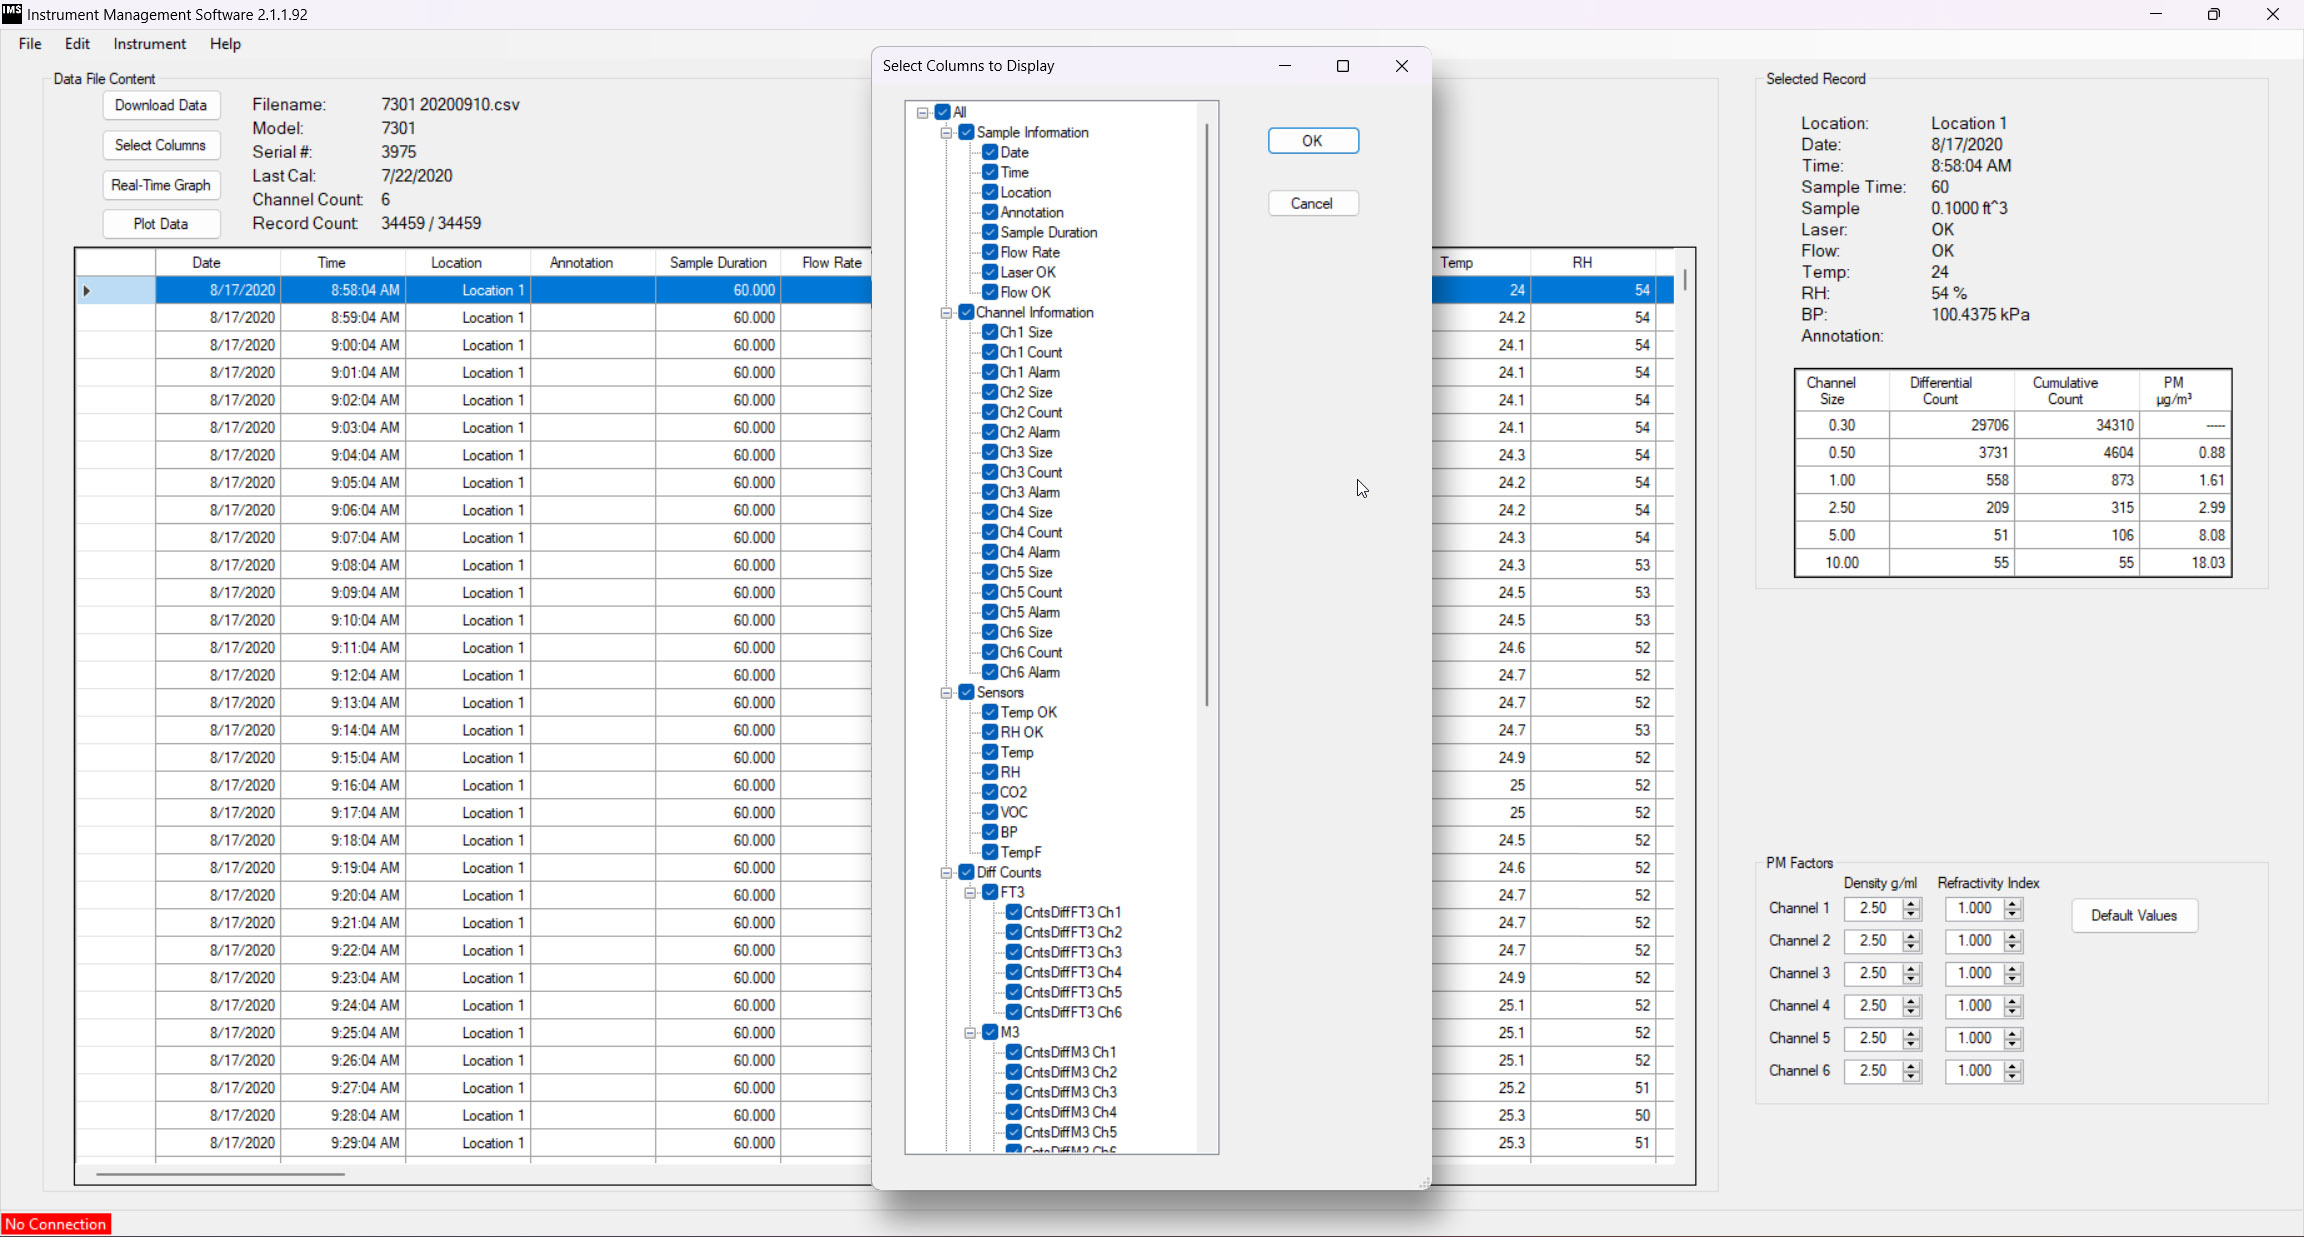Collapse the FT3 node under Diff Counts
2304x1237 pixels.
[x=969, y=892]
